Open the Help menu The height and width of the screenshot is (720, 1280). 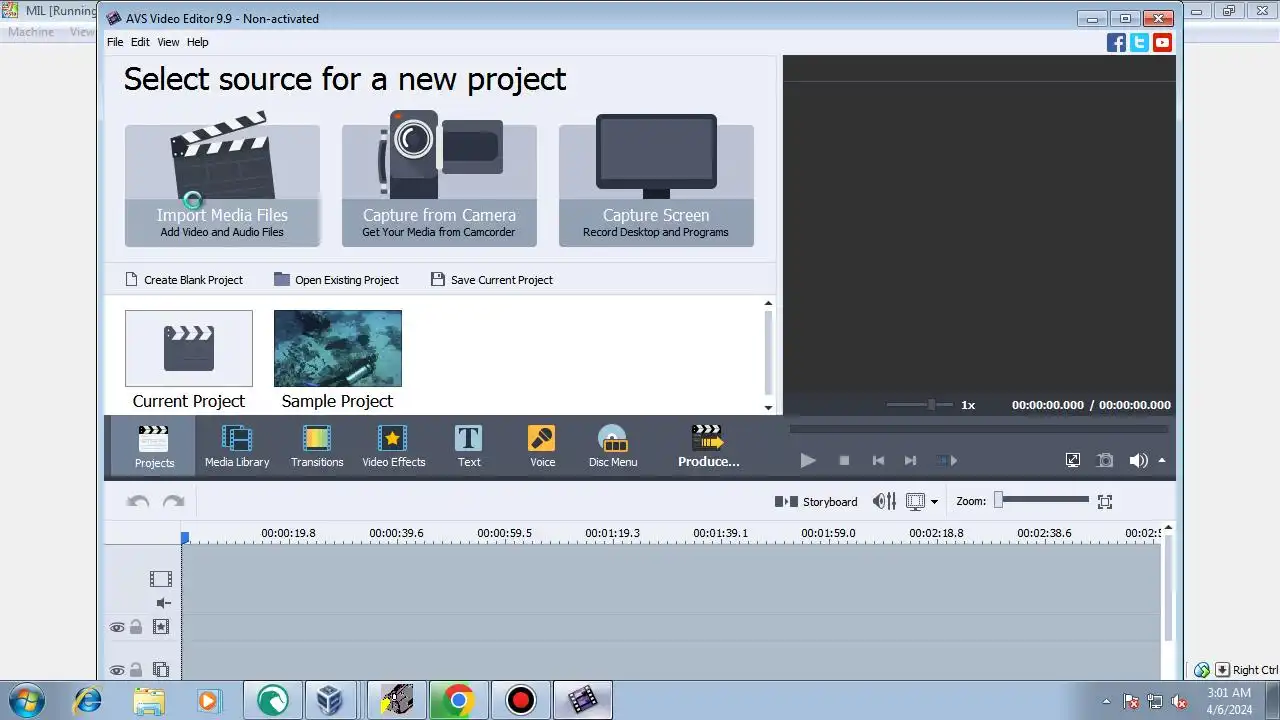(x=198, y=42)
